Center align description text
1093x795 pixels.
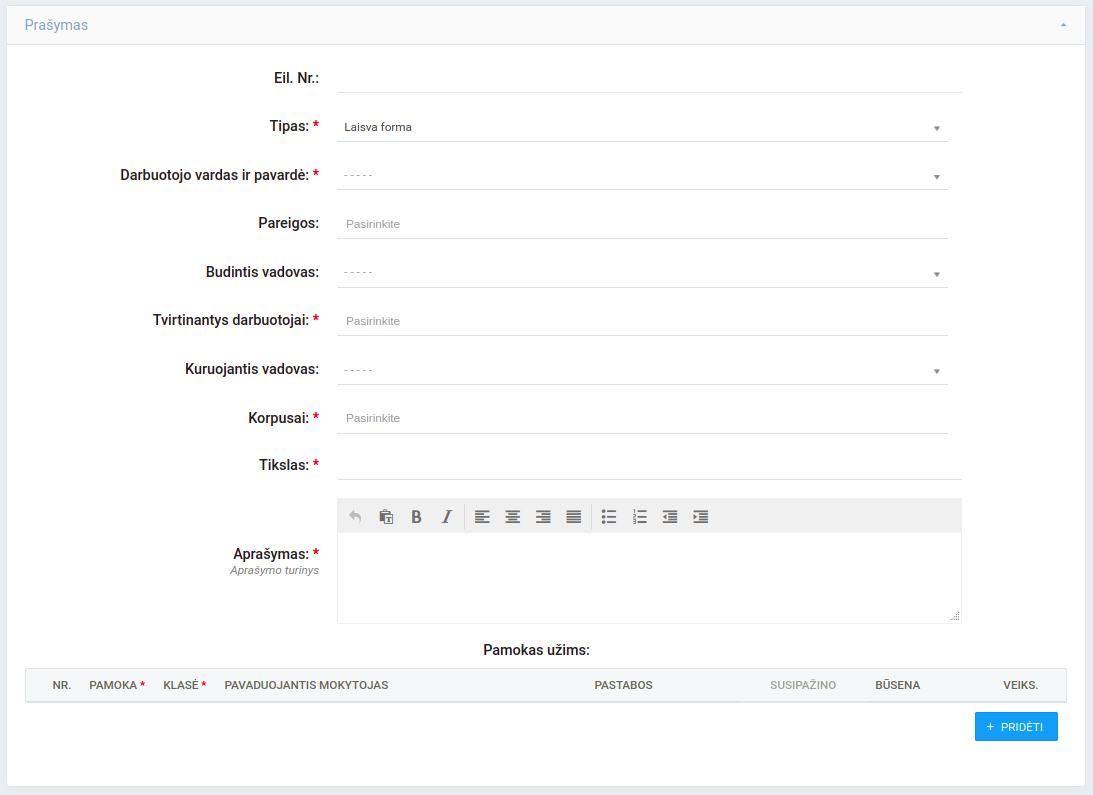(512, 517)
